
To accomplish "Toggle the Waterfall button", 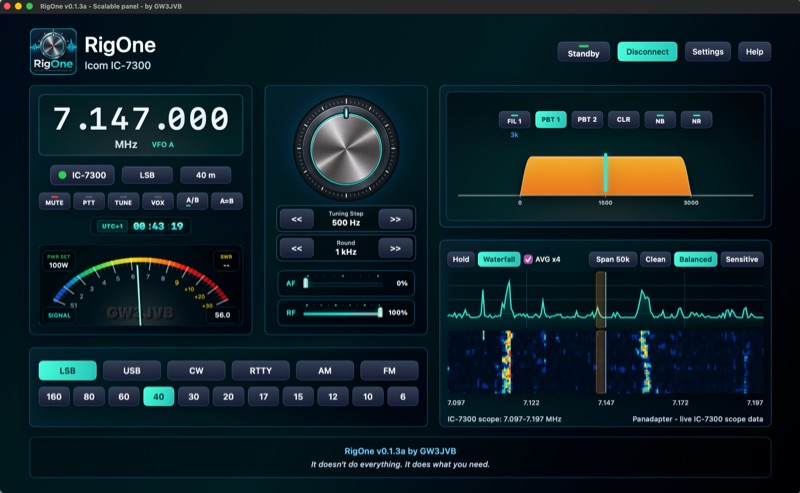I will (499, 259).
